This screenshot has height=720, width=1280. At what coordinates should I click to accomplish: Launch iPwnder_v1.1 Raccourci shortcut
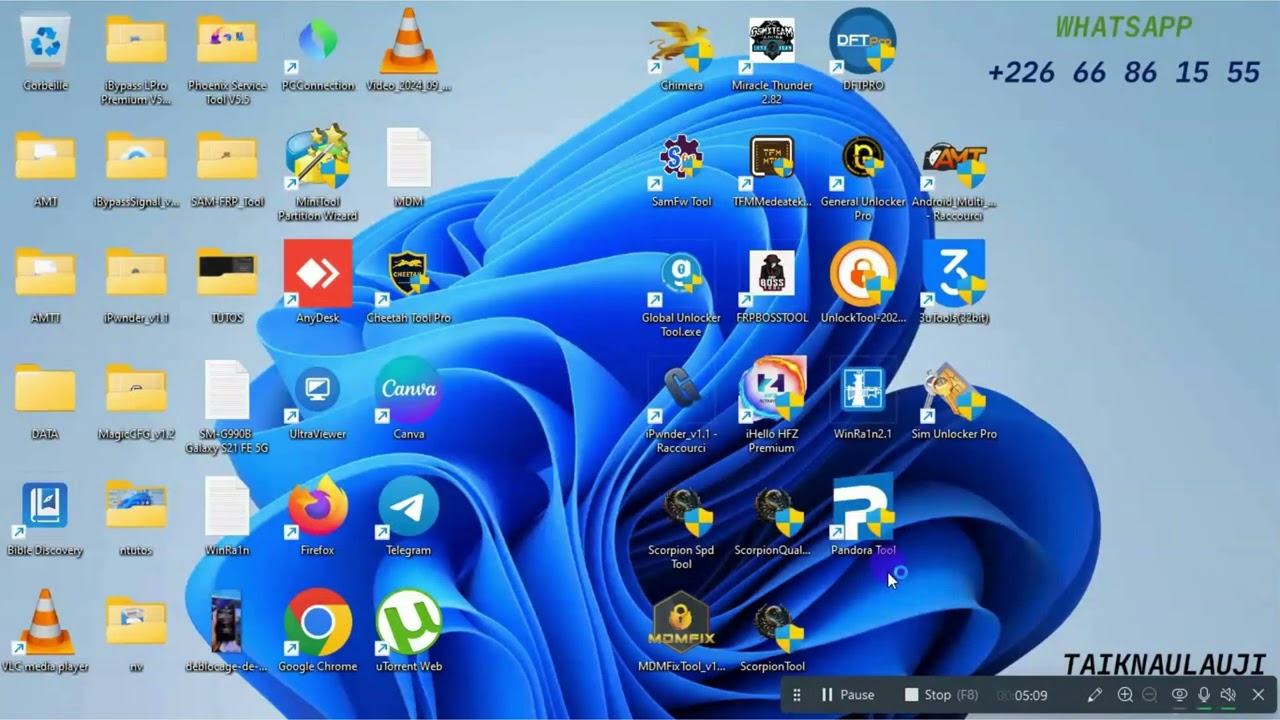[681, 392]
